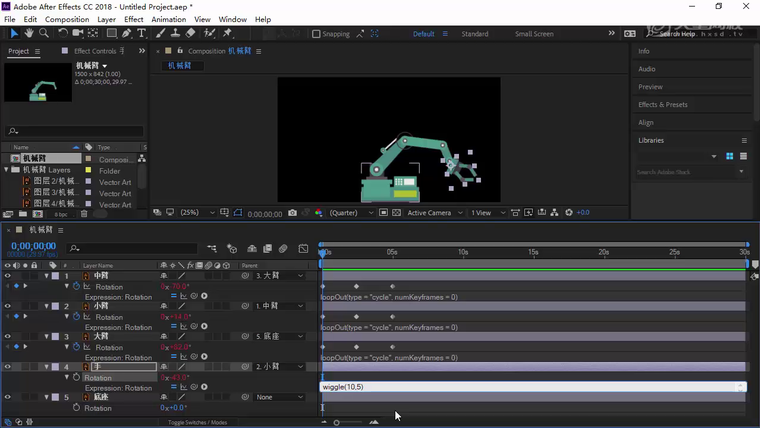Select the Eraser tool
The width and height of the screenshot is (760, 428).
[190, 33]
